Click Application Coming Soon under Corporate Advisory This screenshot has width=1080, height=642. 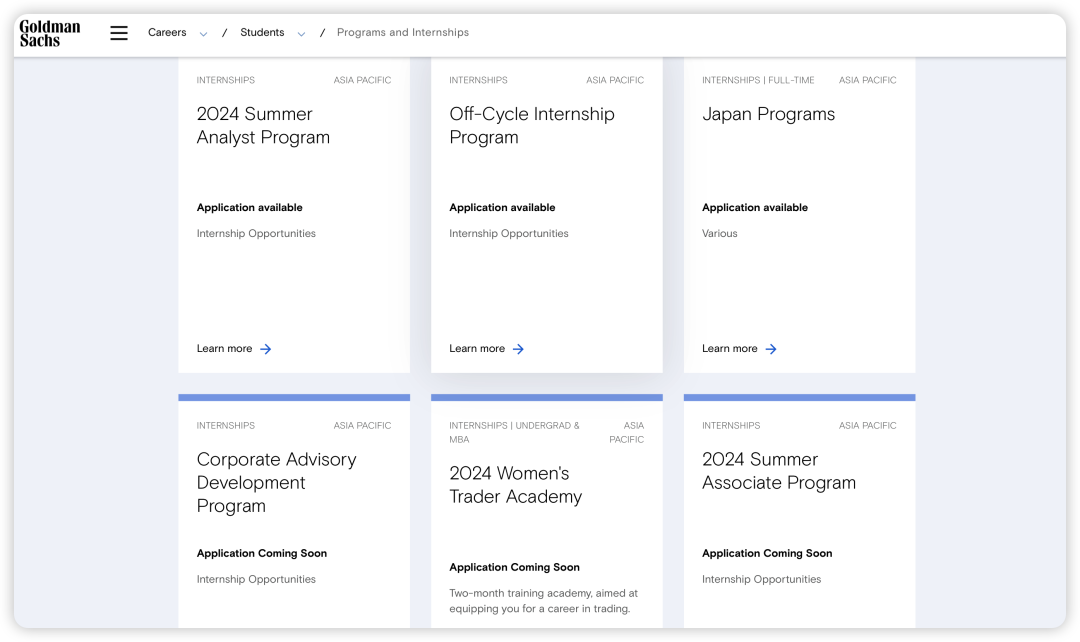[262, 553]
